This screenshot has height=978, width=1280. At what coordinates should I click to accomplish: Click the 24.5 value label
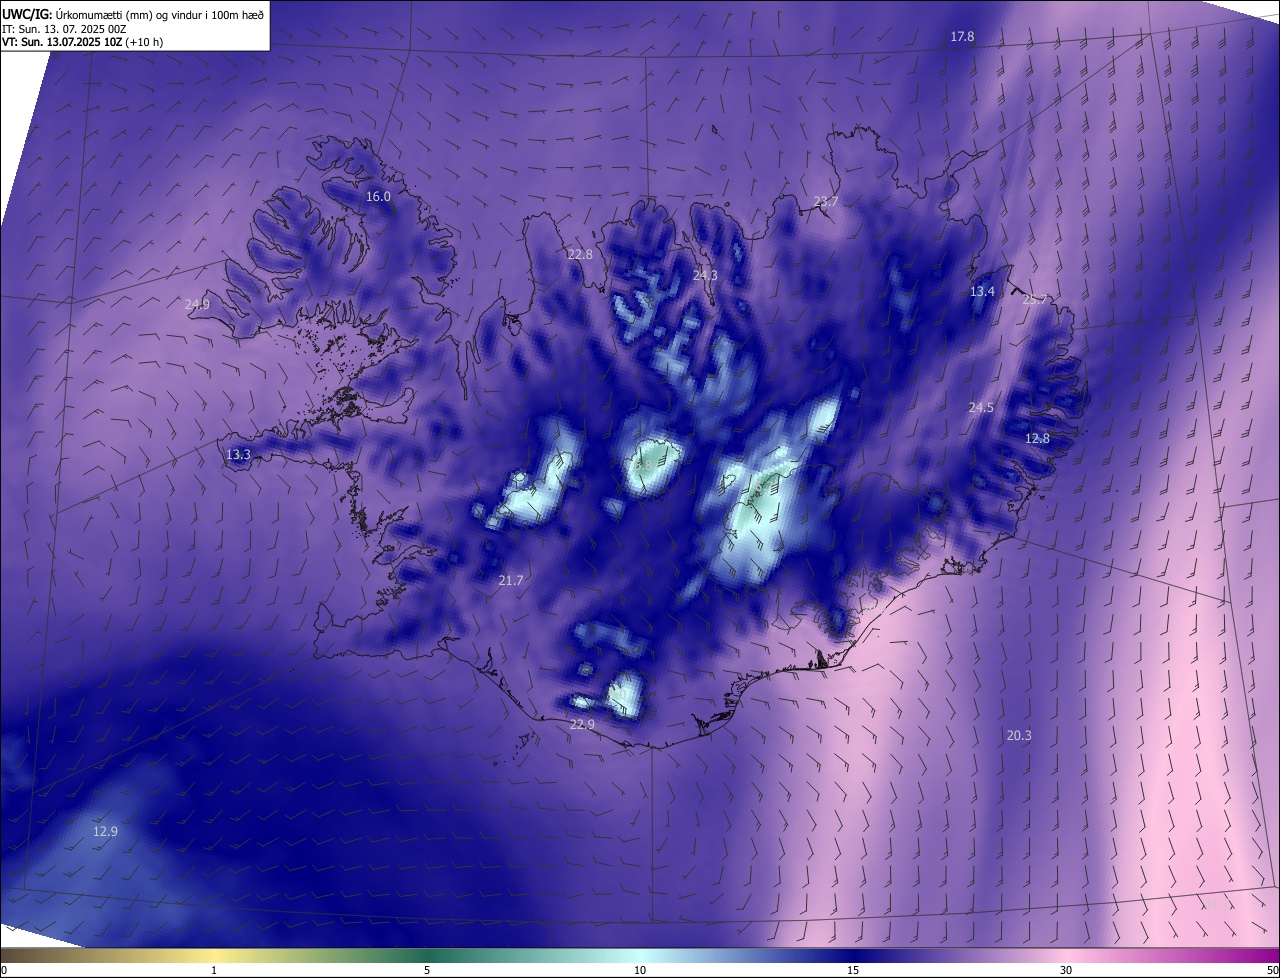tap(981, 408)
